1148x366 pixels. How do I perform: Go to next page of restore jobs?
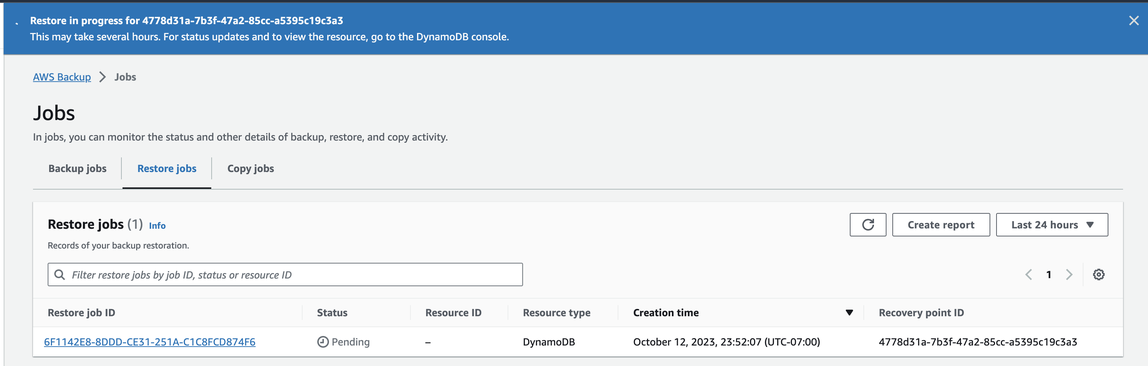point(1069,274)
